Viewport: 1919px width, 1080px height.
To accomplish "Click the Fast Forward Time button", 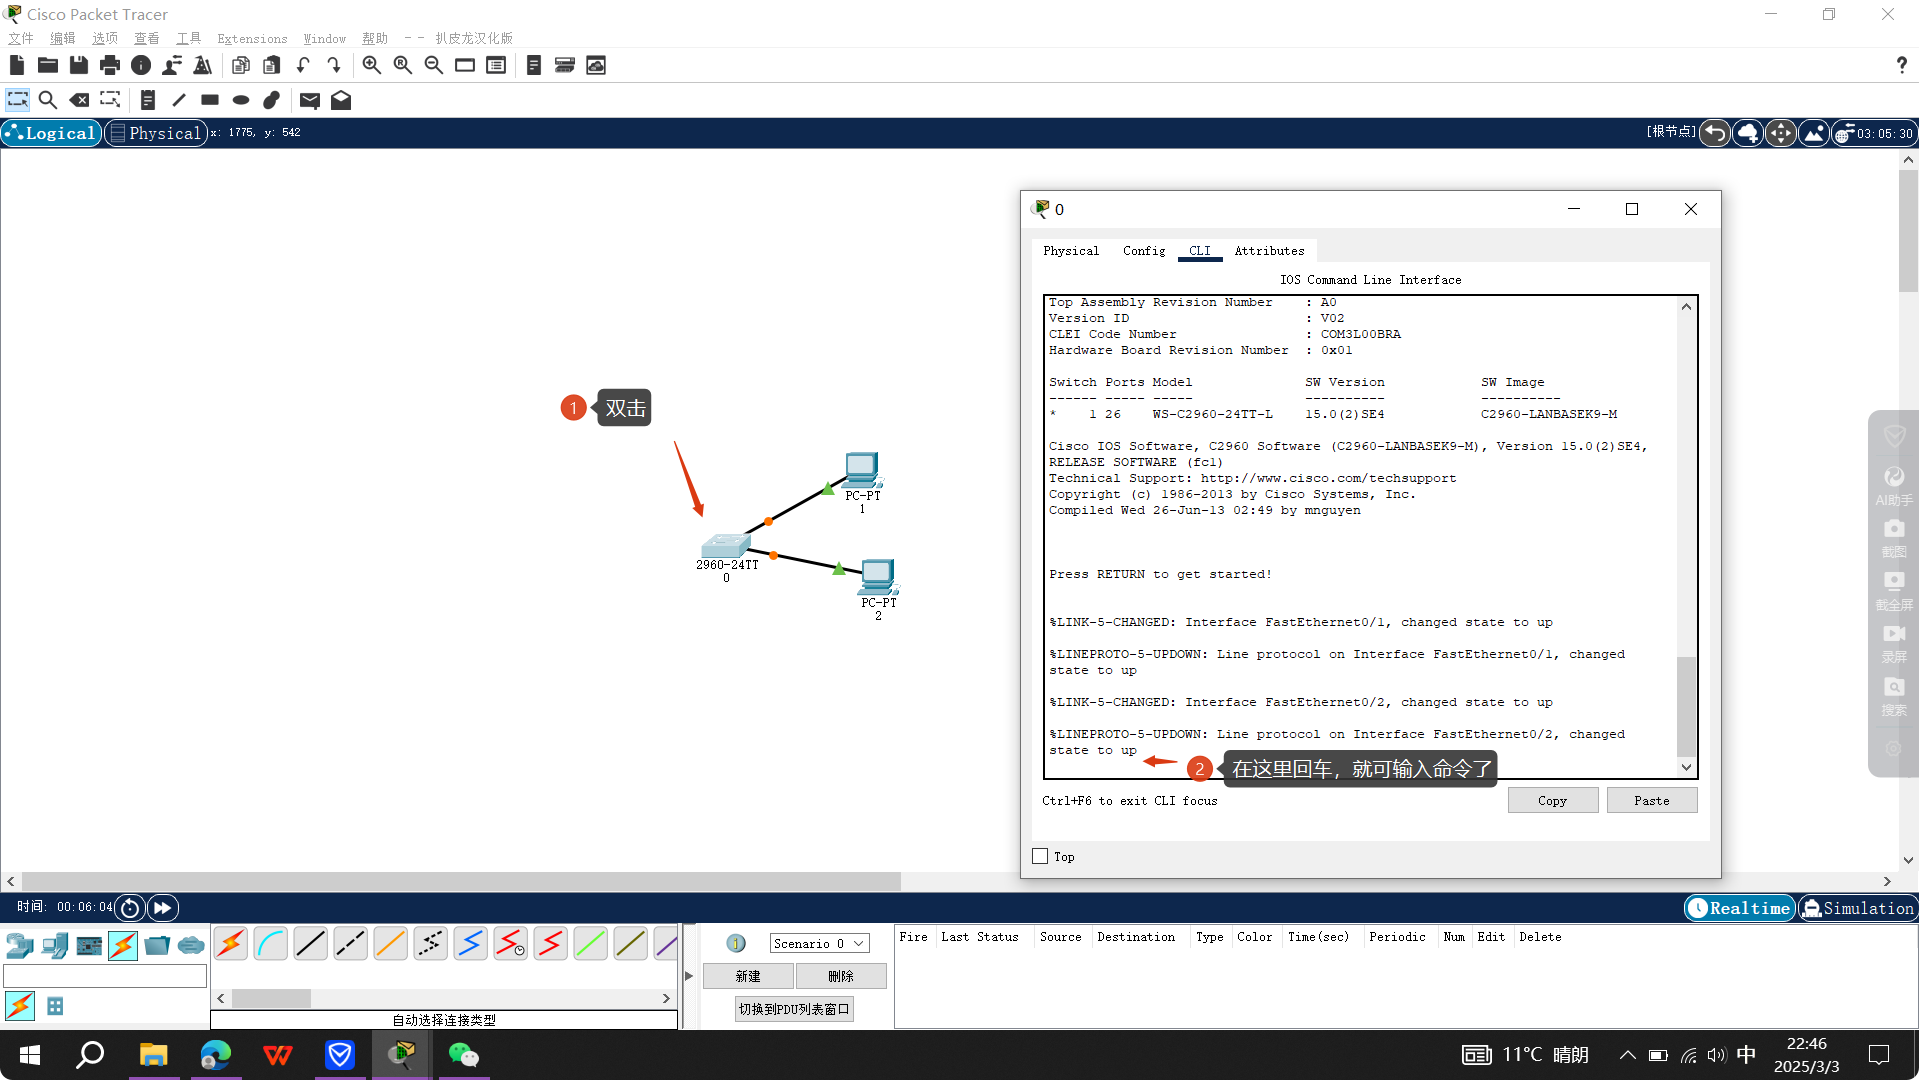I will tap(163, 908).
